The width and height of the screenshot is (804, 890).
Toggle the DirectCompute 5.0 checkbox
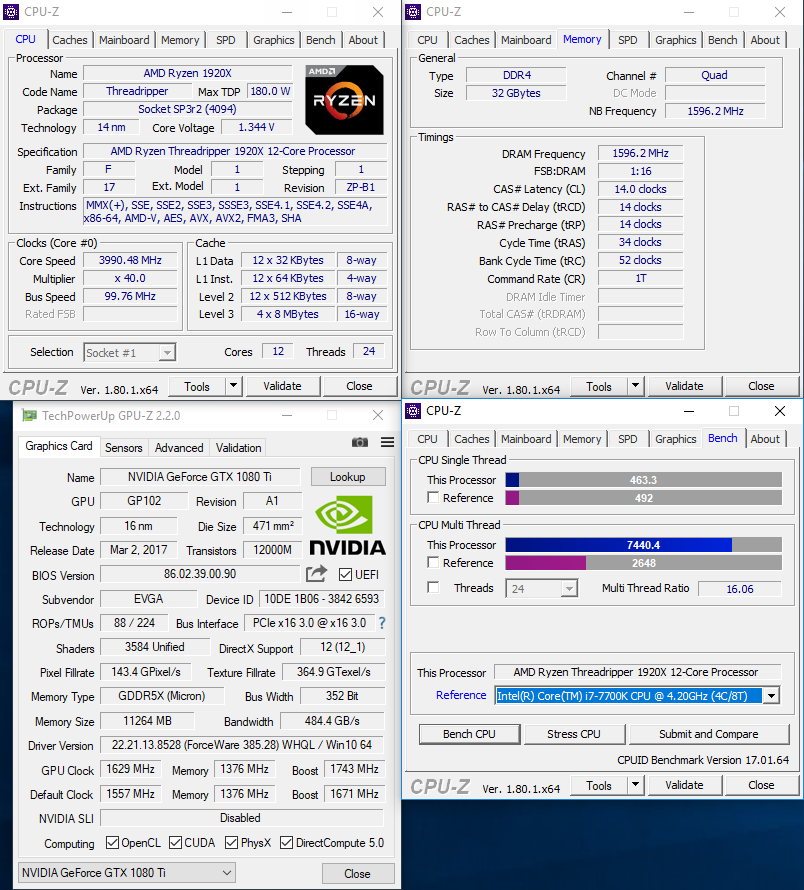(x=286, y=842)
